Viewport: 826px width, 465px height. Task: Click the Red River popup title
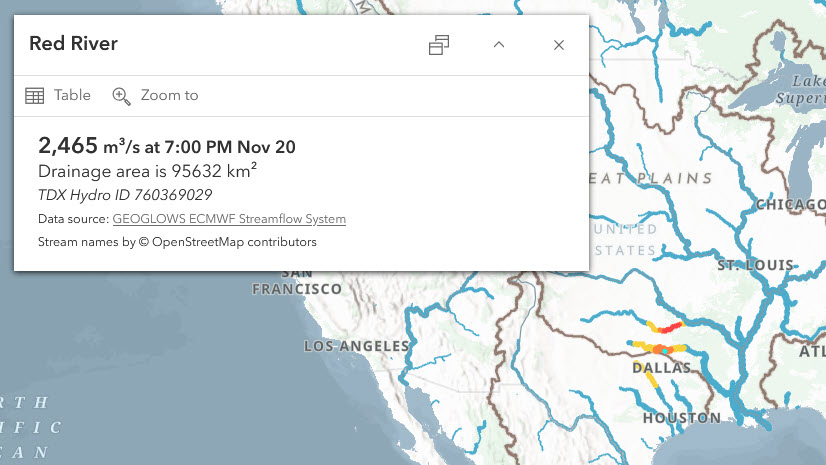[73, 44]
